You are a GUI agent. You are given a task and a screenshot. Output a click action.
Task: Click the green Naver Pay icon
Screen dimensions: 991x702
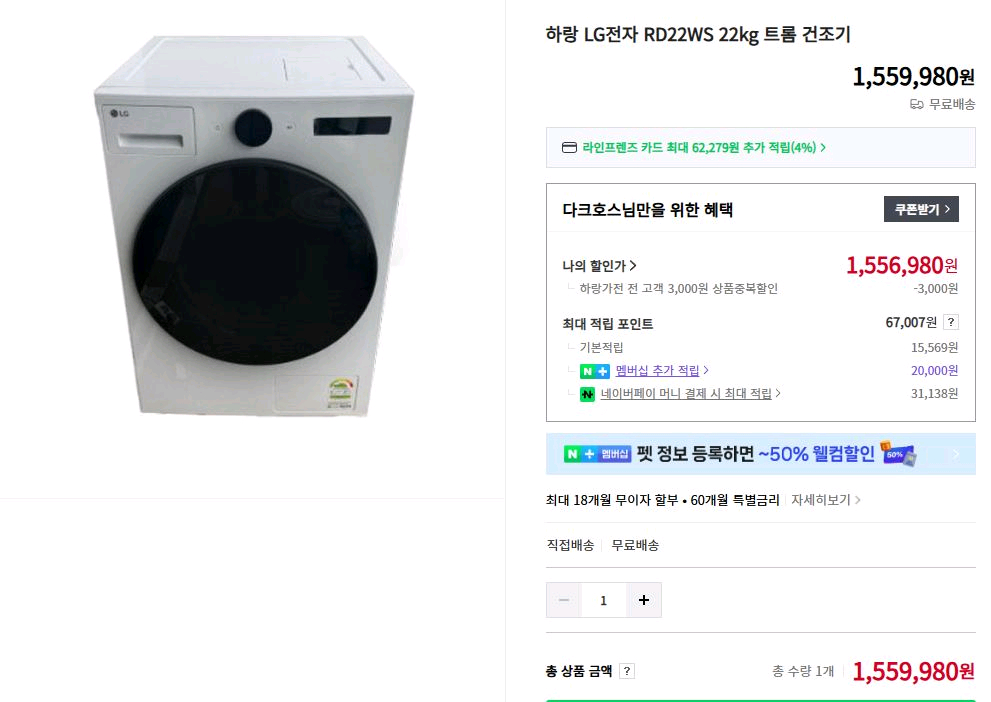(x=587, y=394)
